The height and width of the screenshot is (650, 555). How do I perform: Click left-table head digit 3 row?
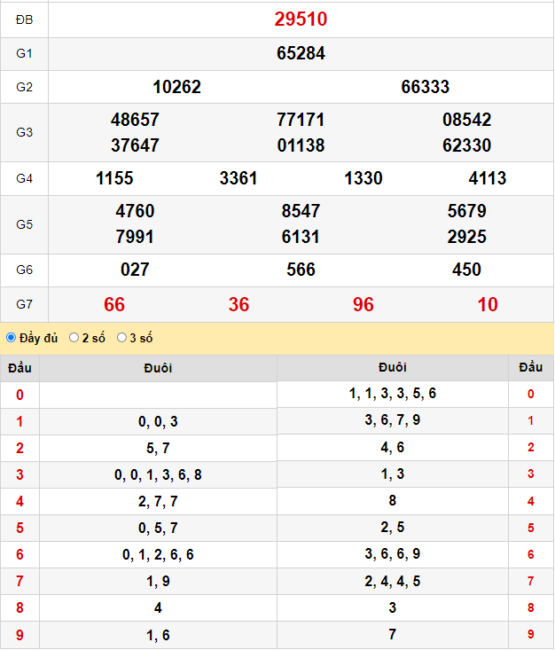click(x=138, y=475)
